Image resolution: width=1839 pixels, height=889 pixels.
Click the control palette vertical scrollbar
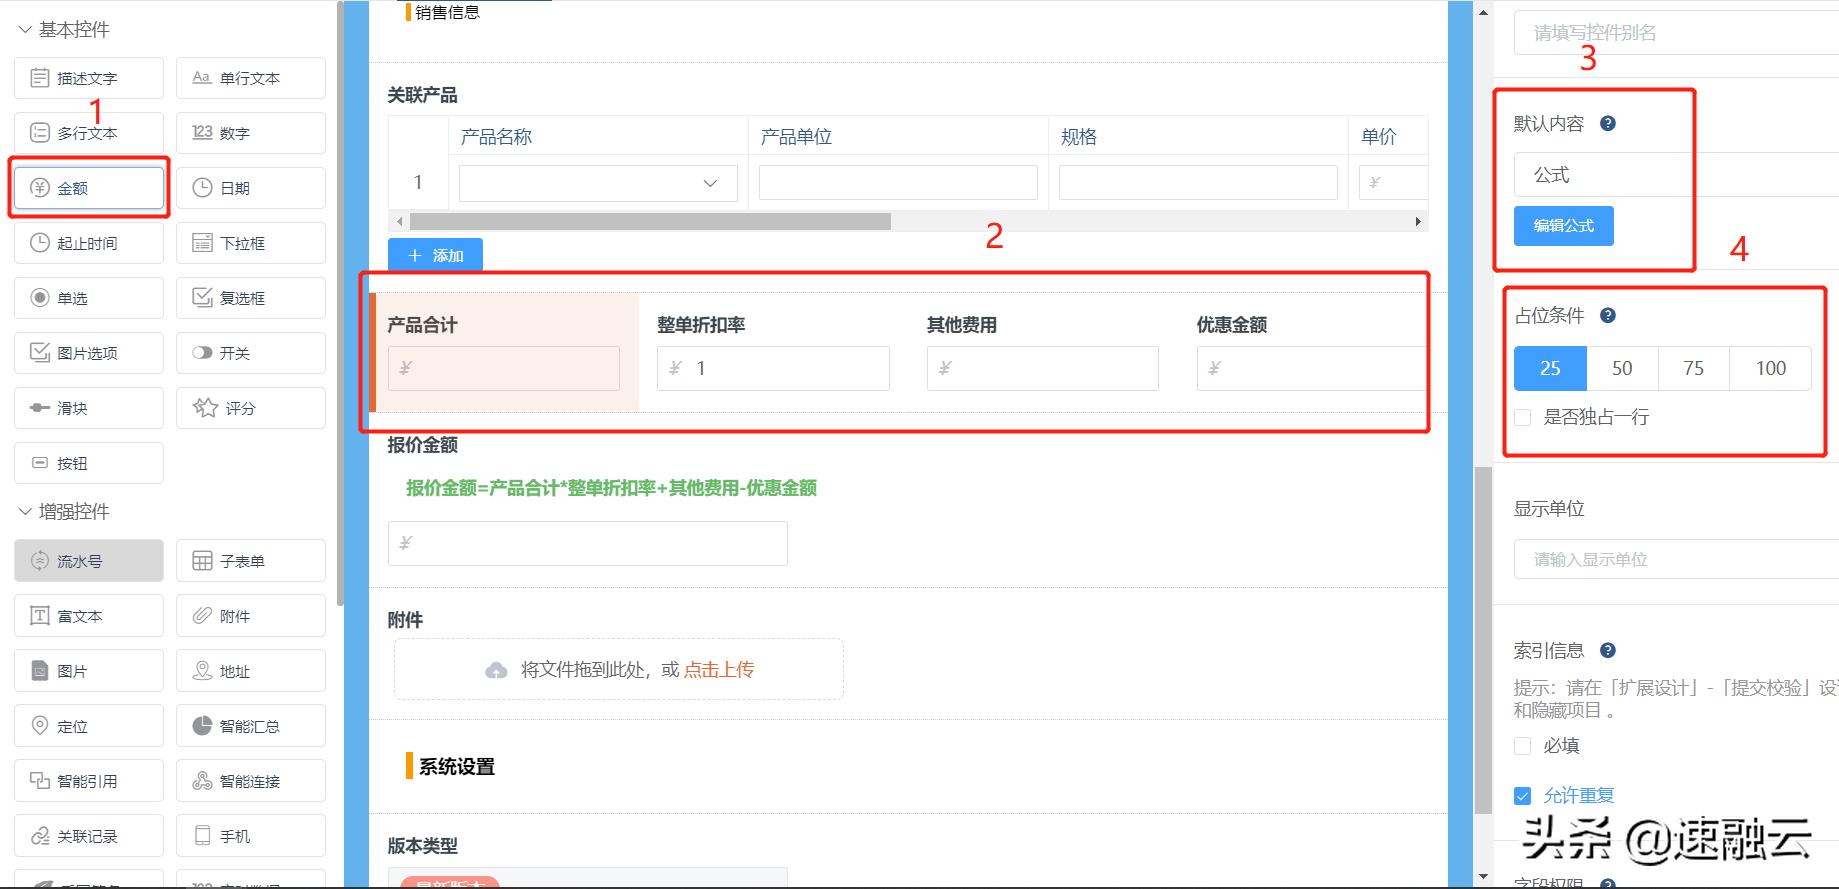point(340,303)
